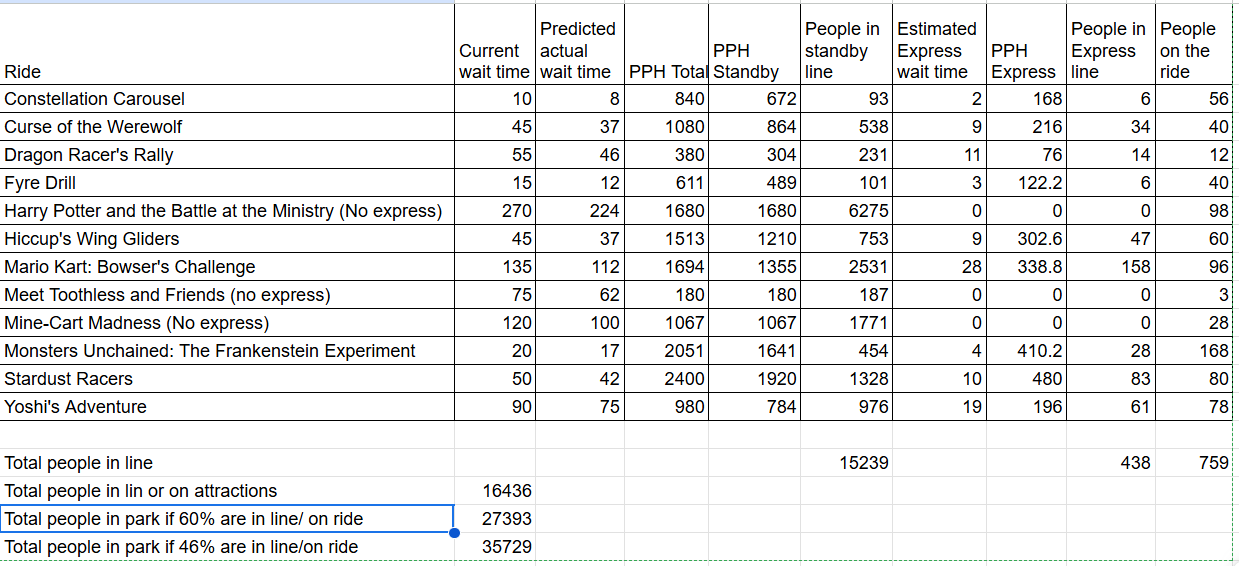The image size is (1239, 566).
Task: Select the 35729 park total cell
Action: point(495,547)
